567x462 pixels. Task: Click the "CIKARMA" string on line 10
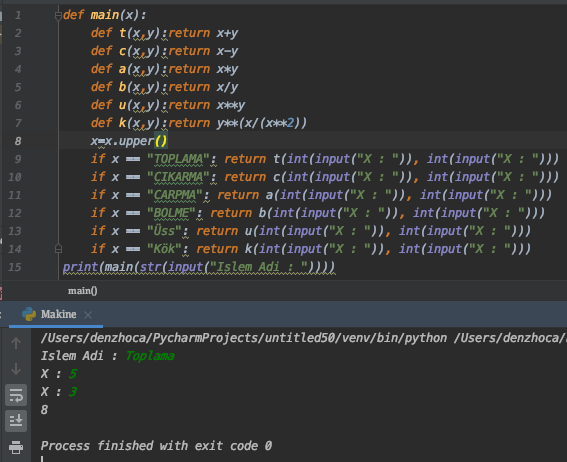(x=178, y=177)
